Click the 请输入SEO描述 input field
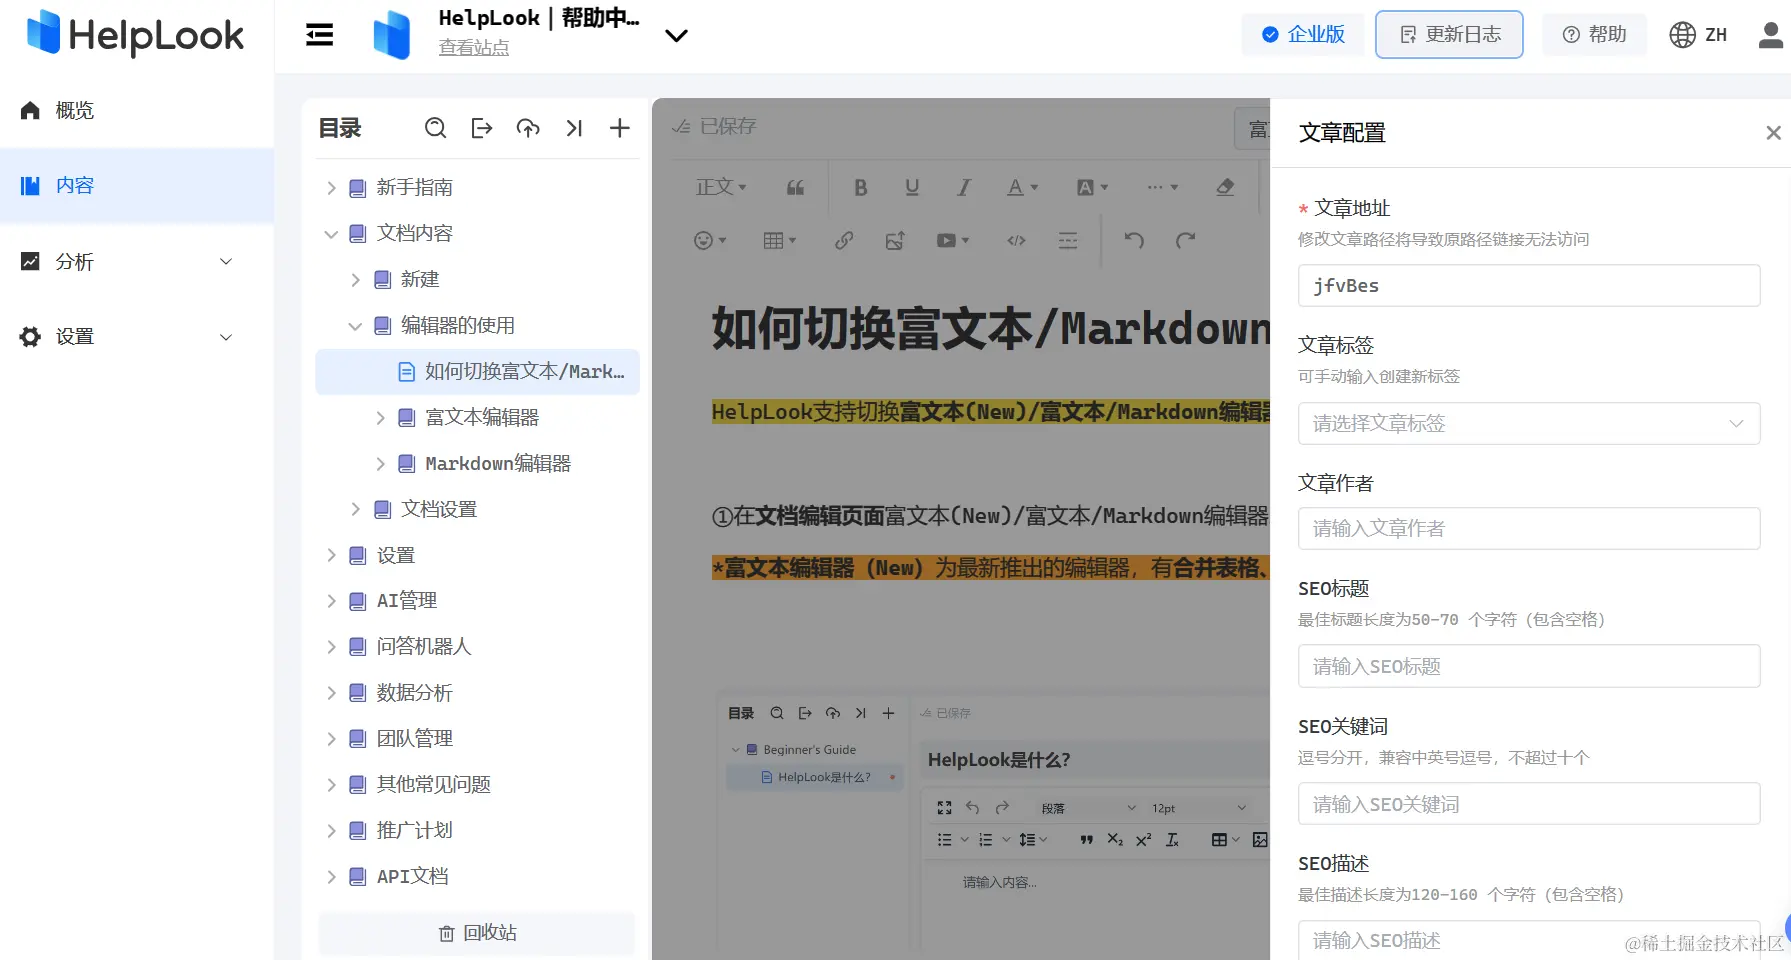Image resolution: width=1791 pixels, height=960 pixels. pyautogui.click(x=1529, y=940)
